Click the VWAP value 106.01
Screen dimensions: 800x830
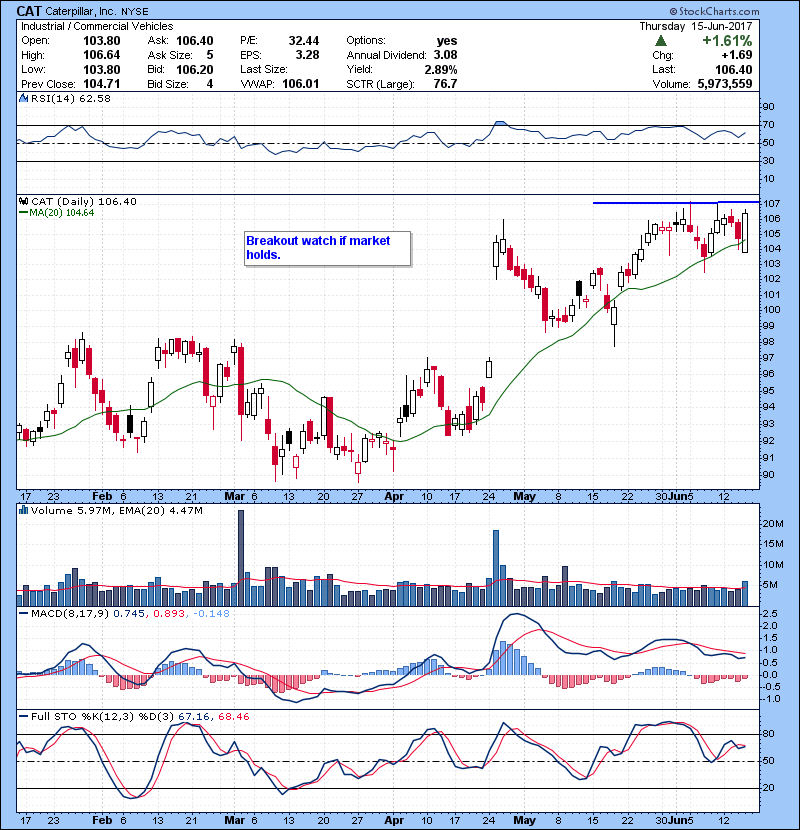[301, 84]
